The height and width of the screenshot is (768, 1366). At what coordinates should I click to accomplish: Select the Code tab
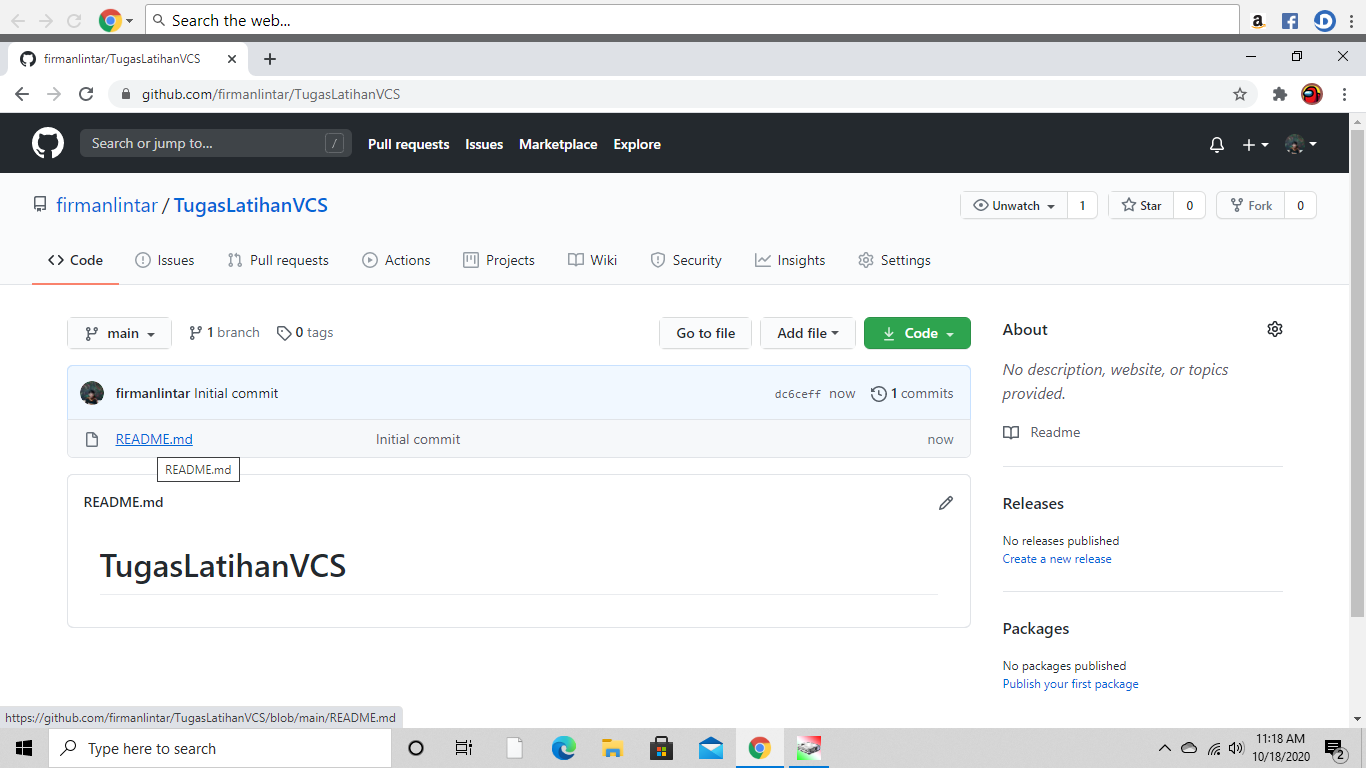[x=75, y=260]
